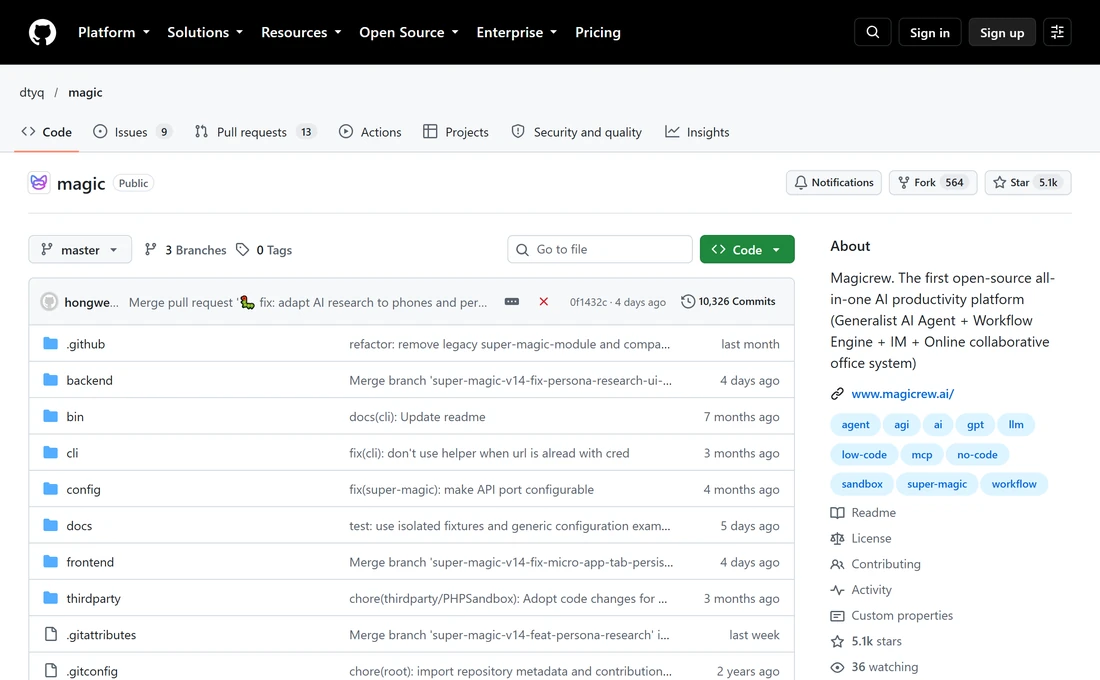Switch to the Projects tab
Screen dimensions: 1100x680
(x=456, y=132)
